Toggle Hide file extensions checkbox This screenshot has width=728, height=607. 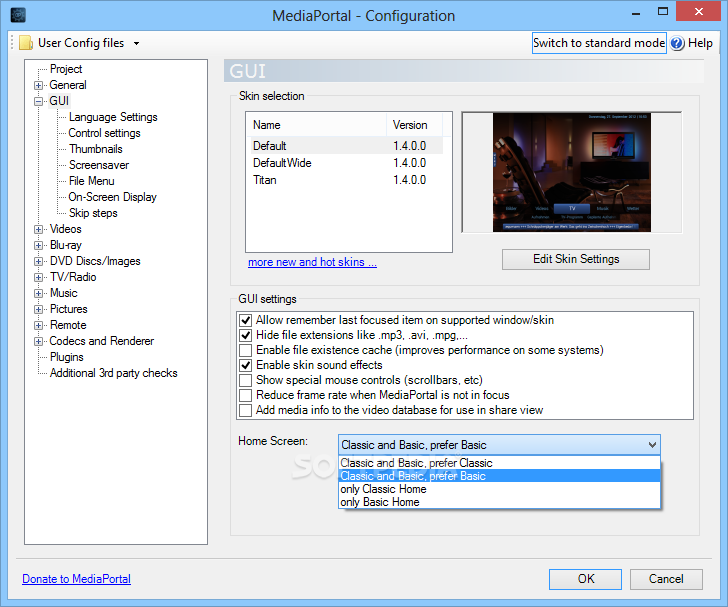point(246,335)
